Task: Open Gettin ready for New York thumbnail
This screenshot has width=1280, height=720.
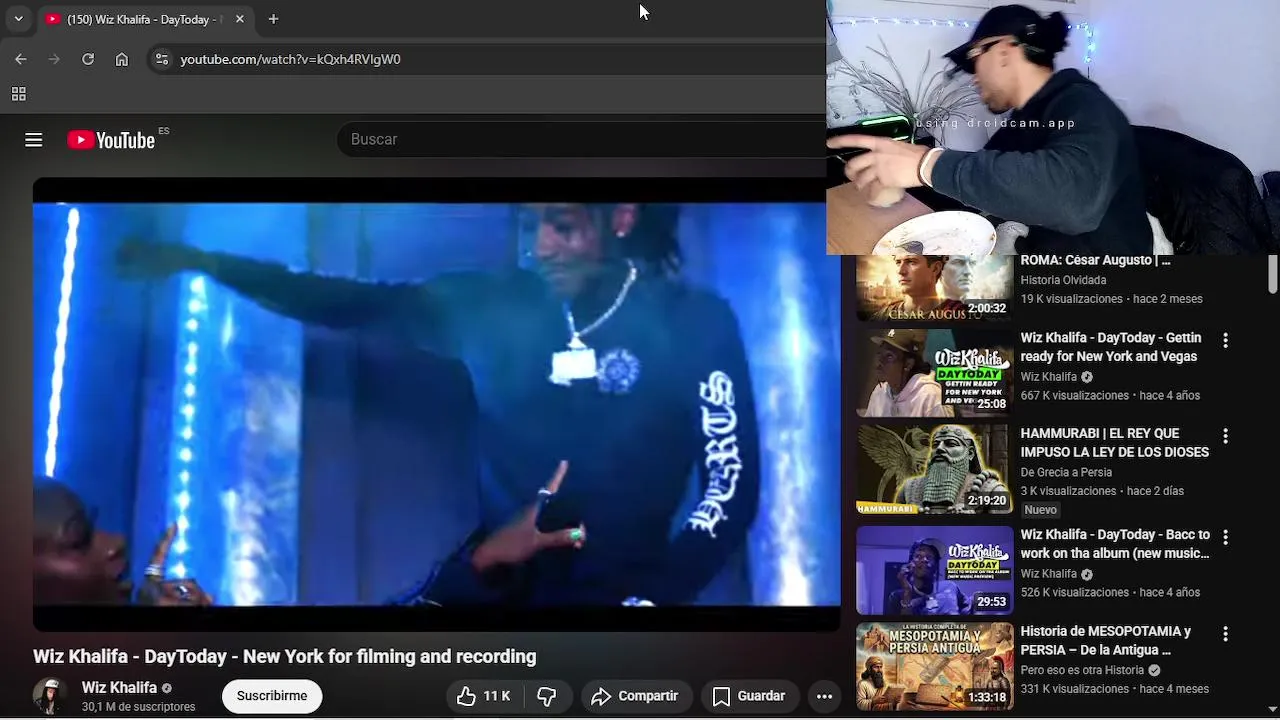Action: tap(934, 373)
